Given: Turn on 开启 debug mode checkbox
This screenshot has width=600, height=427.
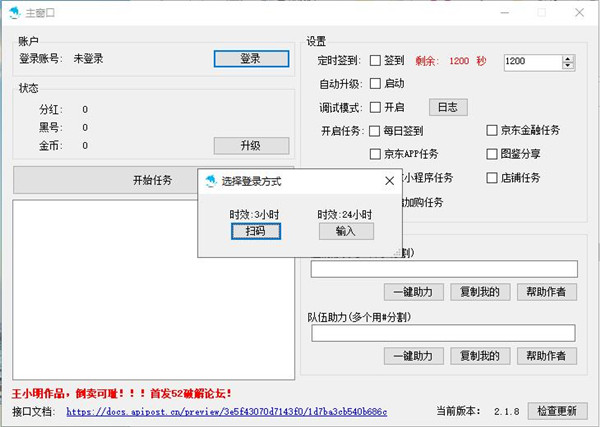Looking at the screenshot, I should point(376,107).
